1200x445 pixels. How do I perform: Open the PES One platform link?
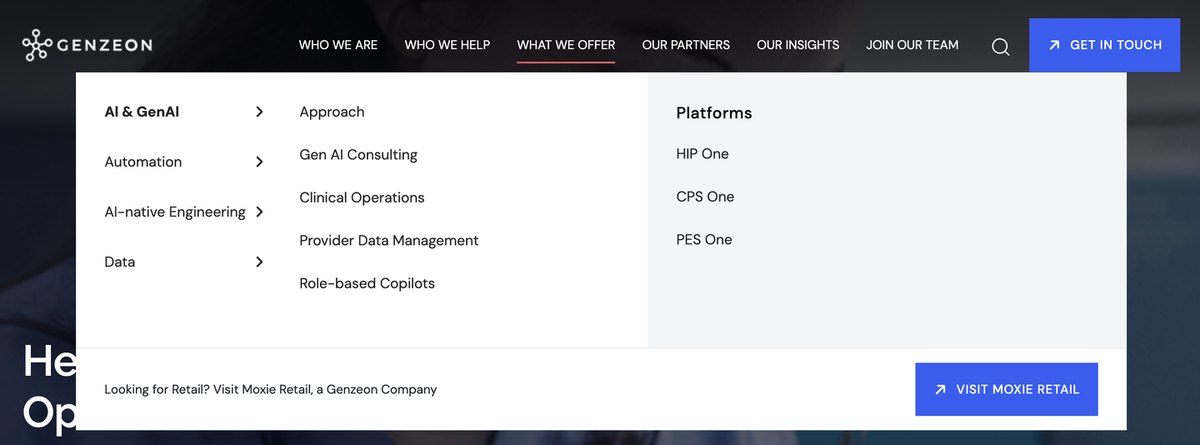[704, 240]
